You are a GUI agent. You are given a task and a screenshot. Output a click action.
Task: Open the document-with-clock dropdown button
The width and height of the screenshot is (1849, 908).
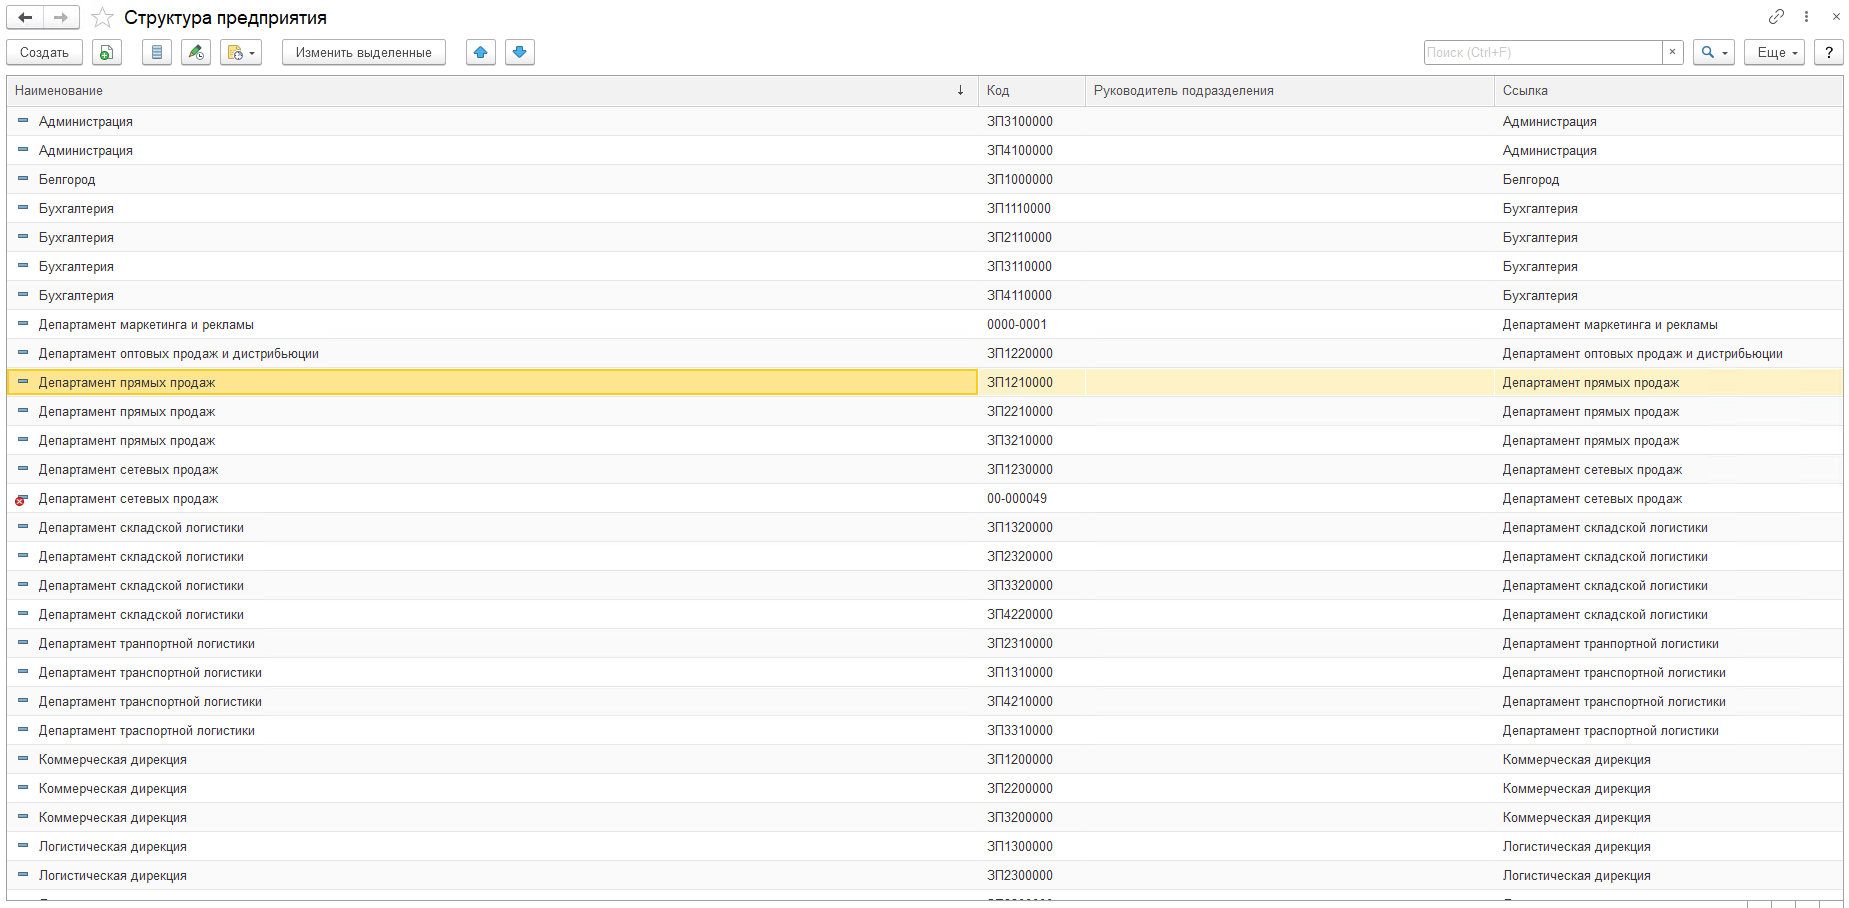(x=241, y=53)
